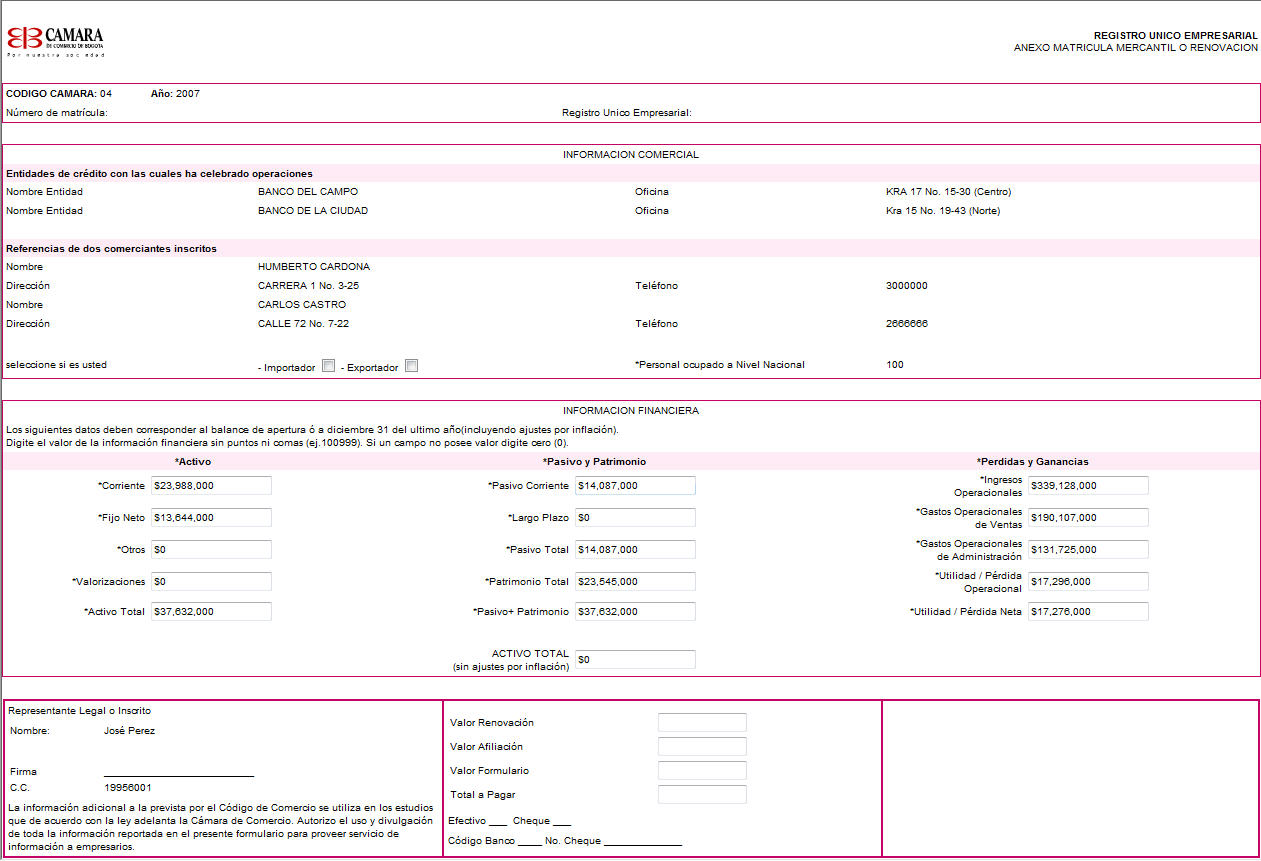Focus the Utilidad / Pérdida Operacional field
The image size is (1261, 861).
click(x=1088, y=581)
